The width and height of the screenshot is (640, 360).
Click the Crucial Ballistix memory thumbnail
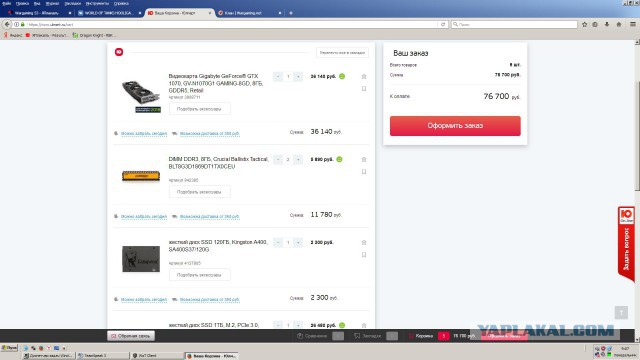tap(141, 176)
